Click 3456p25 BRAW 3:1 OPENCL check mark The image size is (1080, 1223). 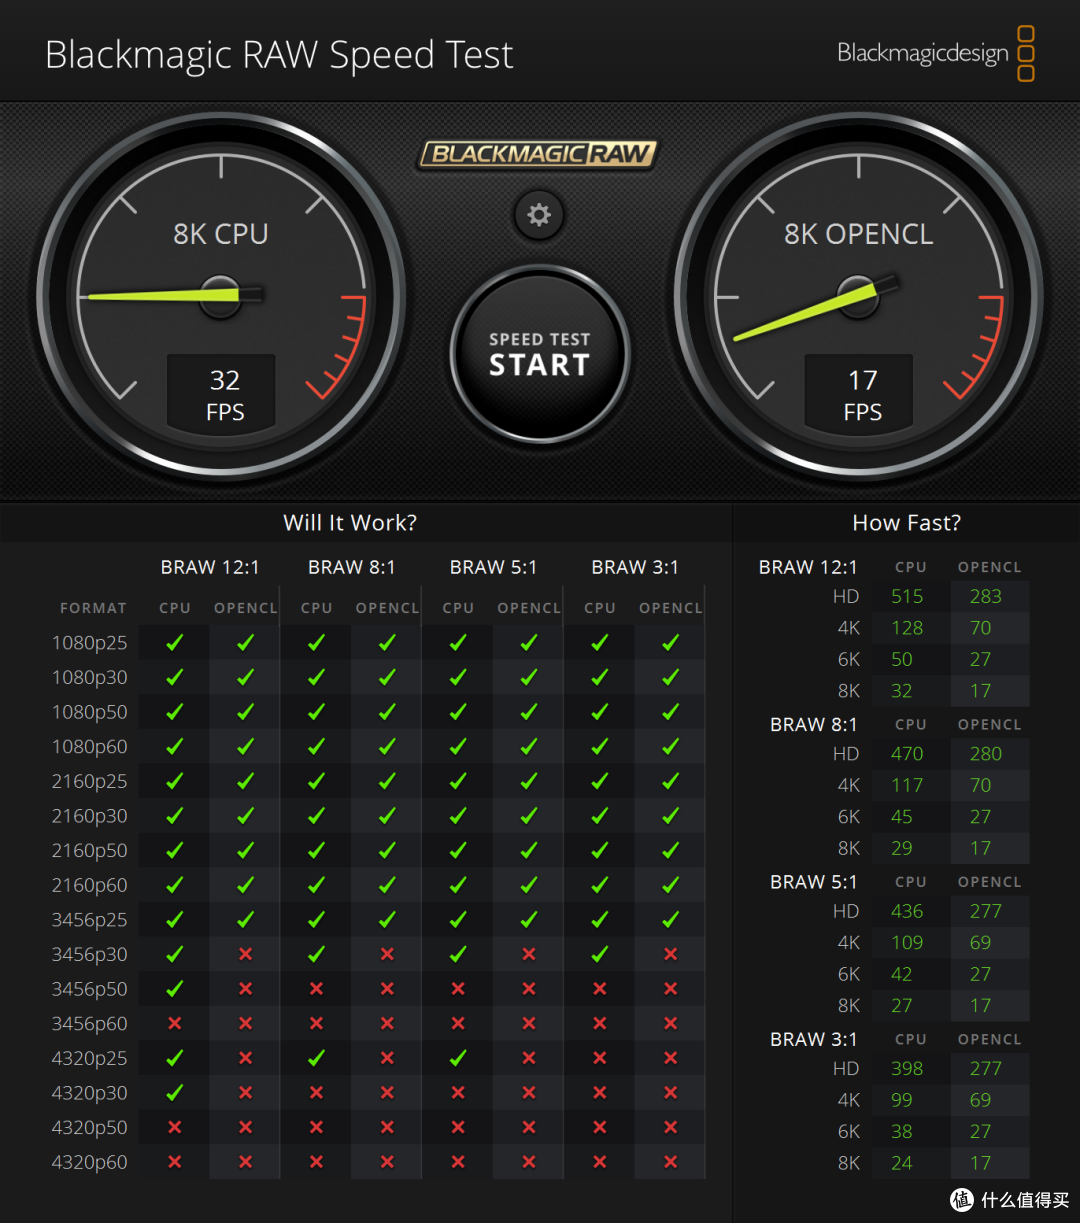coord(670,920)
